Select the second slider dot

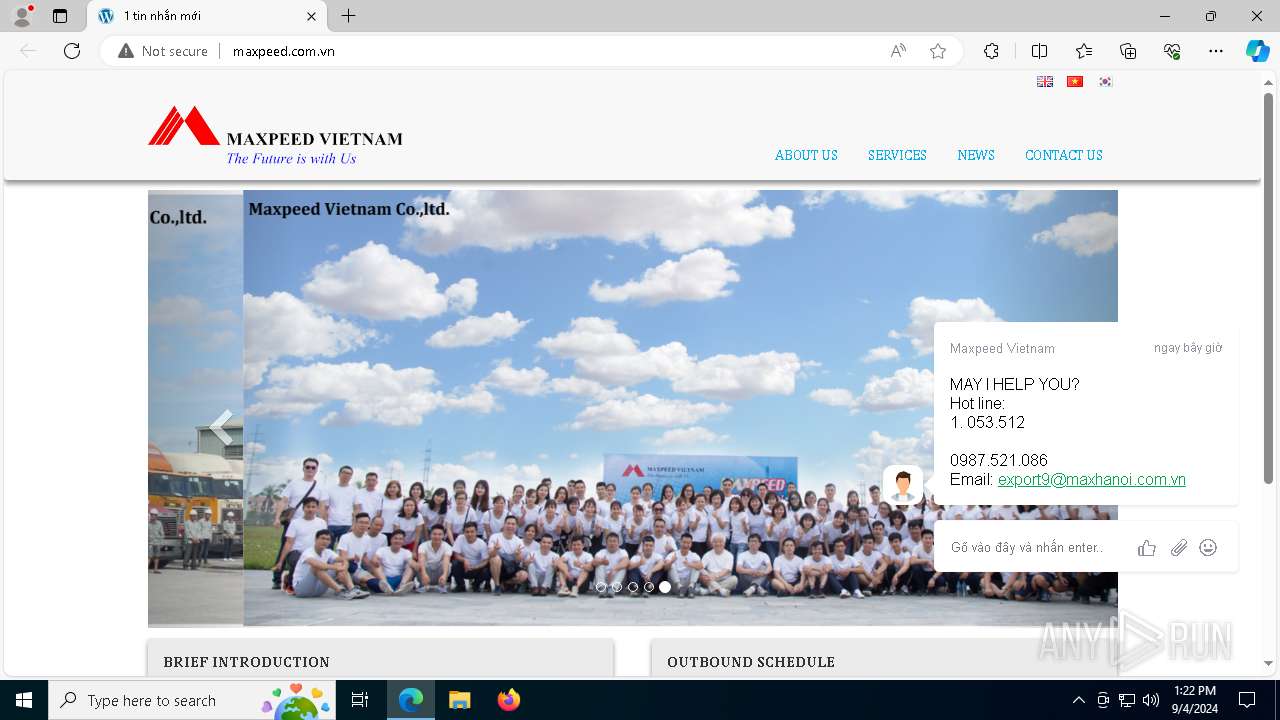[x=617, y=587]
